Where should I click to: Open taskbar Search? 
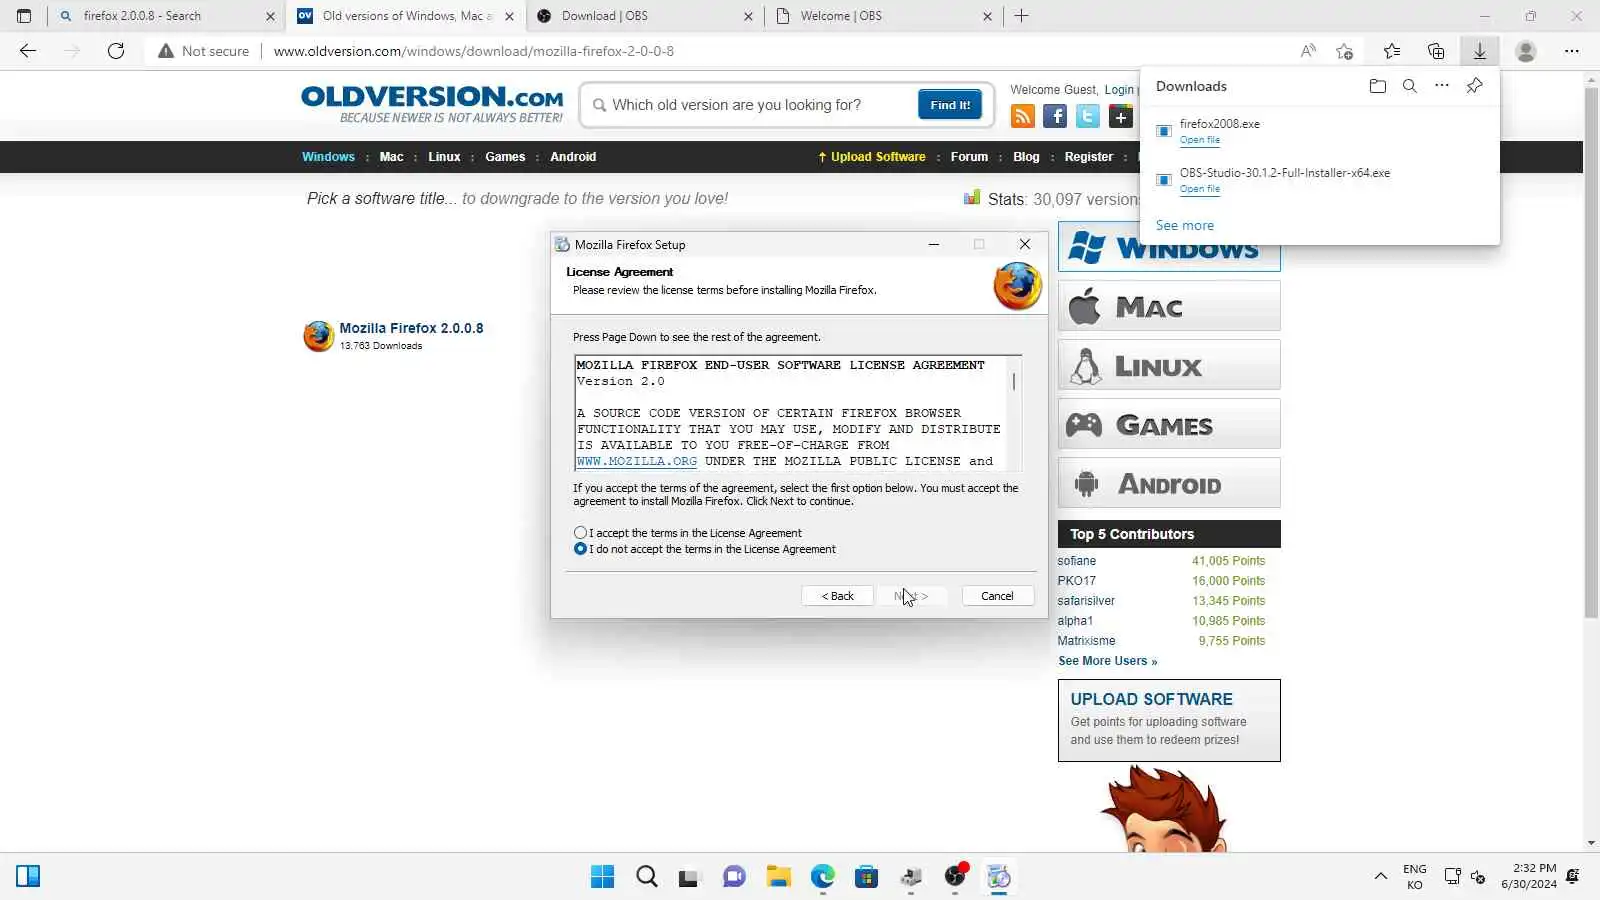point(647,877)
